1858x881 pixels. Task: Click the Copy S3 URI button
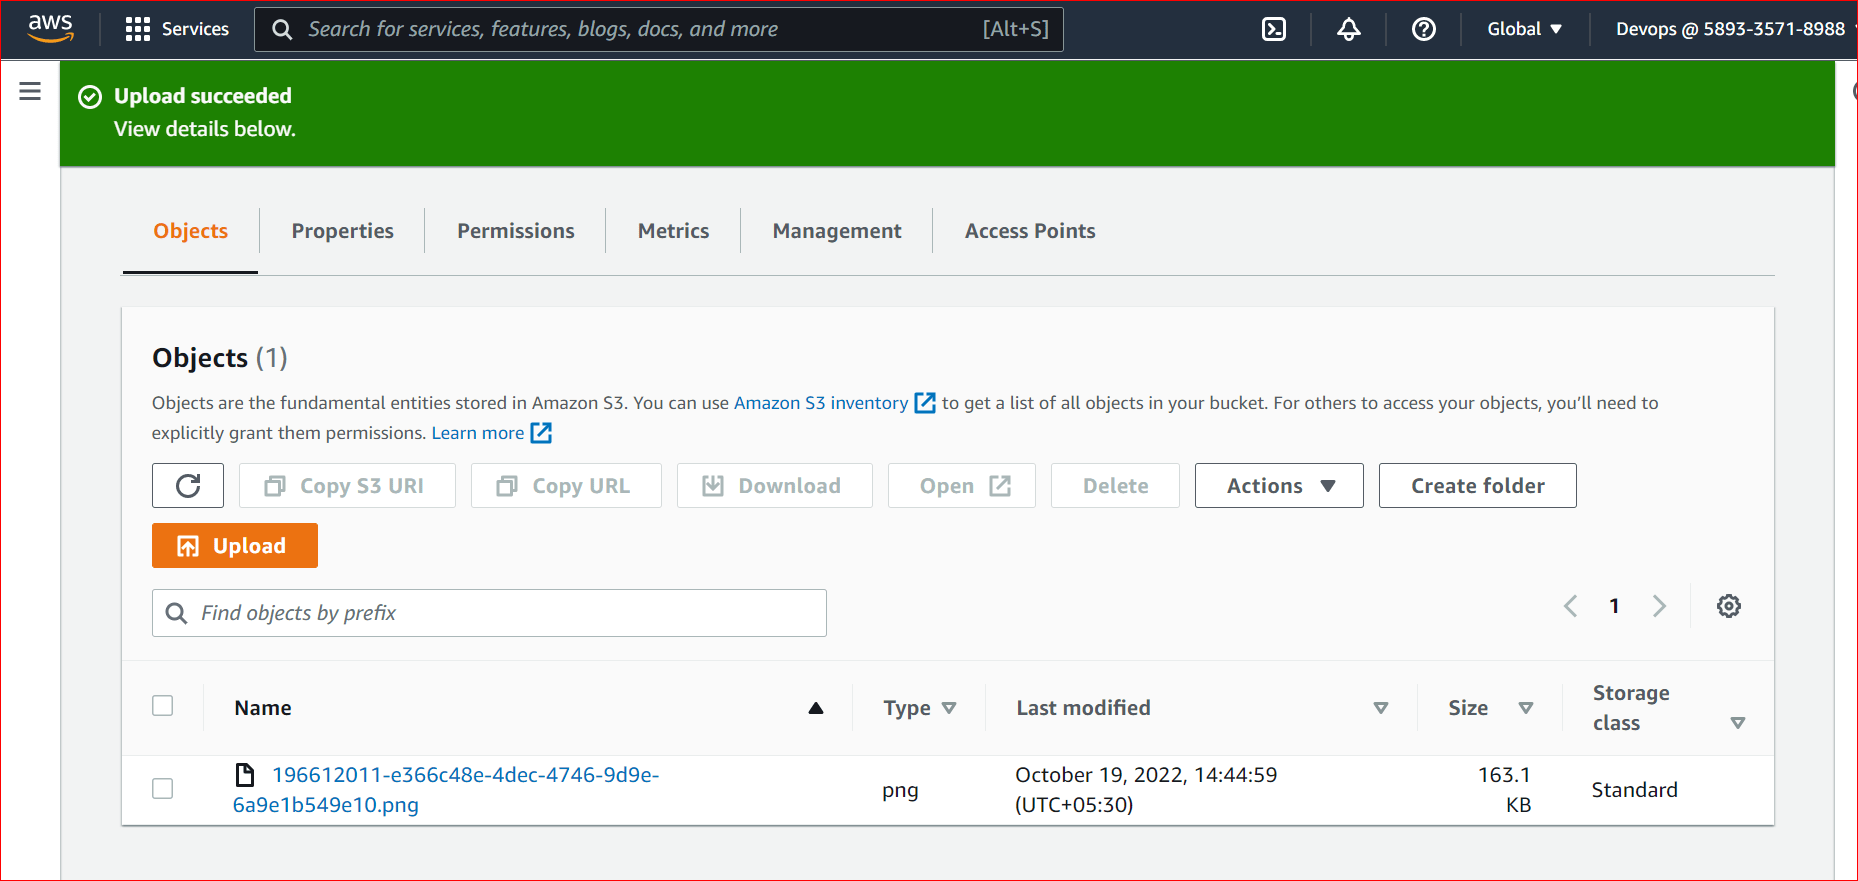[347, 486]
